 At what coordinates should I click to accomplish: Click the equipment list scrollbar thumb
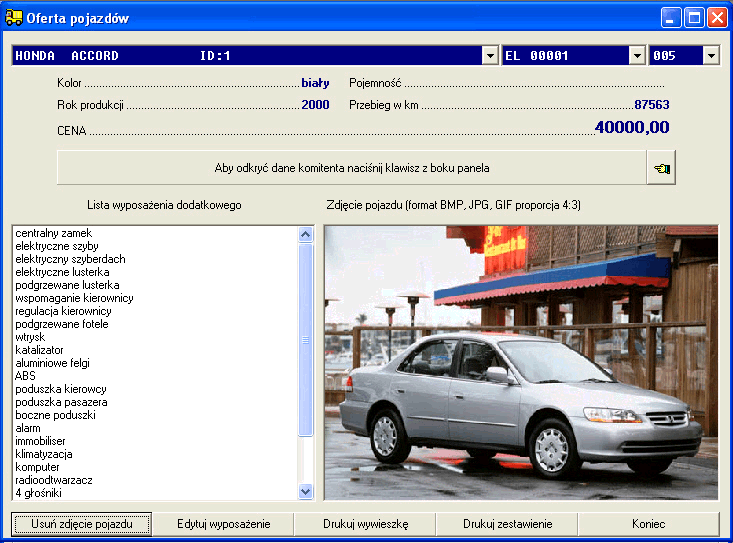[306, 340]
